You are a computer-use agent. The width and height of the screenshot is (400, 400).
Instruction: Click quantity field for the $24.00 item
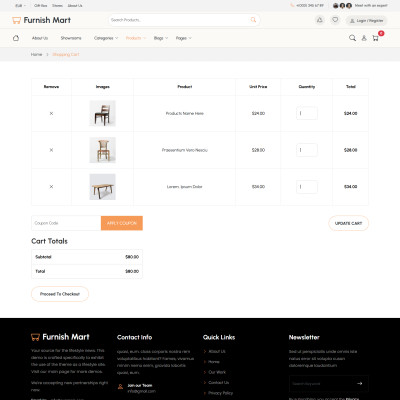coord(307,113)
